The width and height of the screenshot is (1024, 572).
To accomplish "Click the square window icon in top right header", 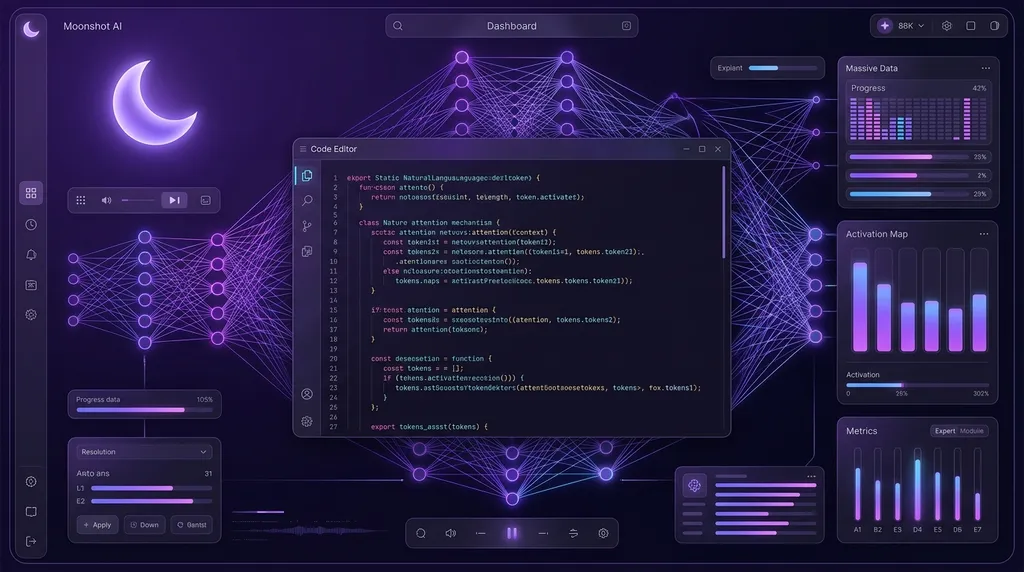I will [970, 25].
